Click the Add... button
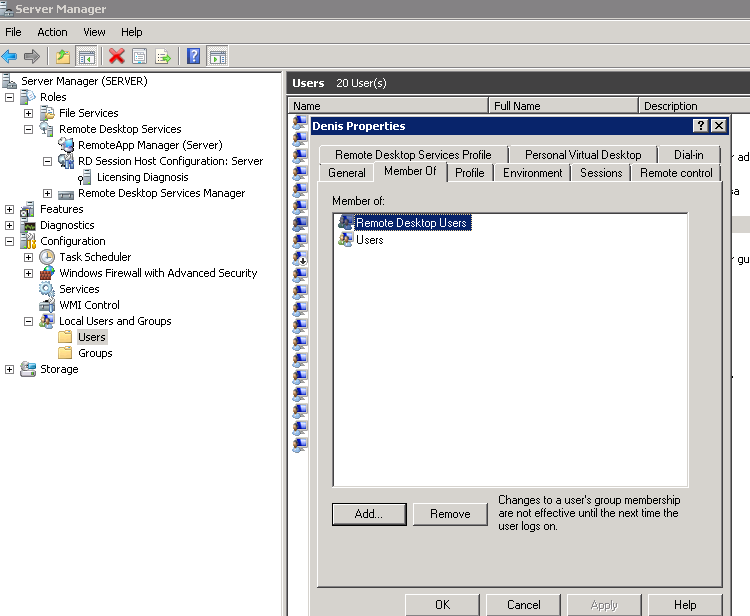The width and height of the screenshot is (750, 616). [369, 514]
